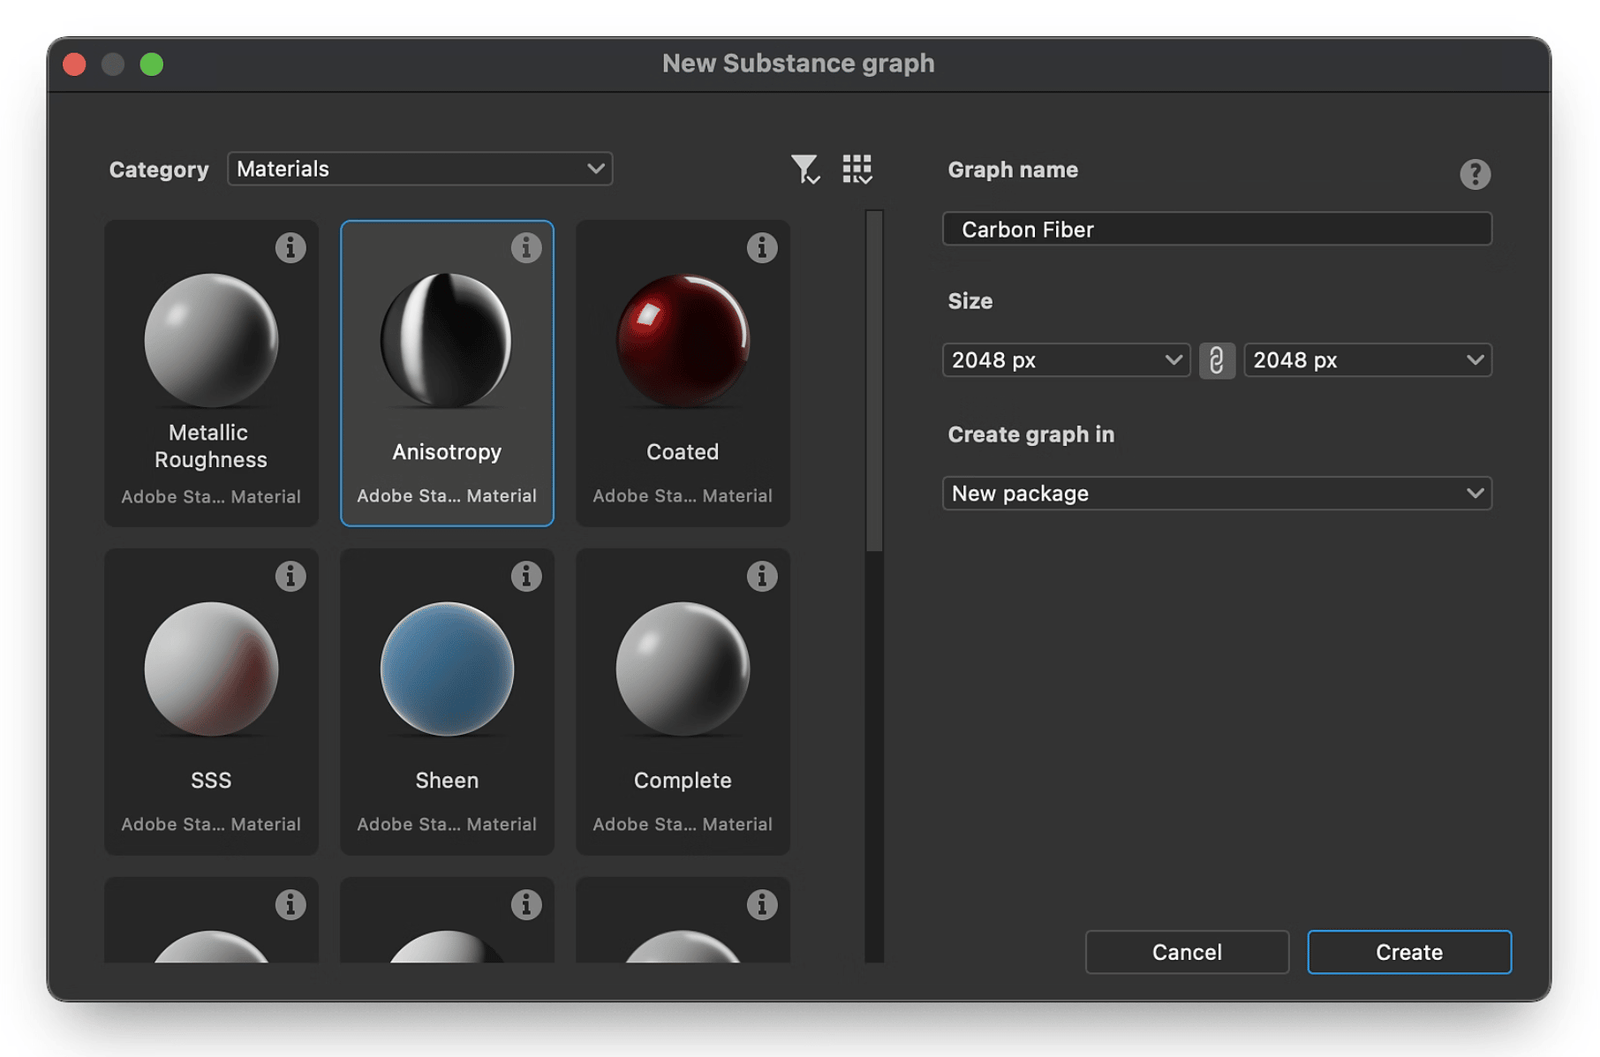Choose the blue Sheen template

tap(447, 702)
